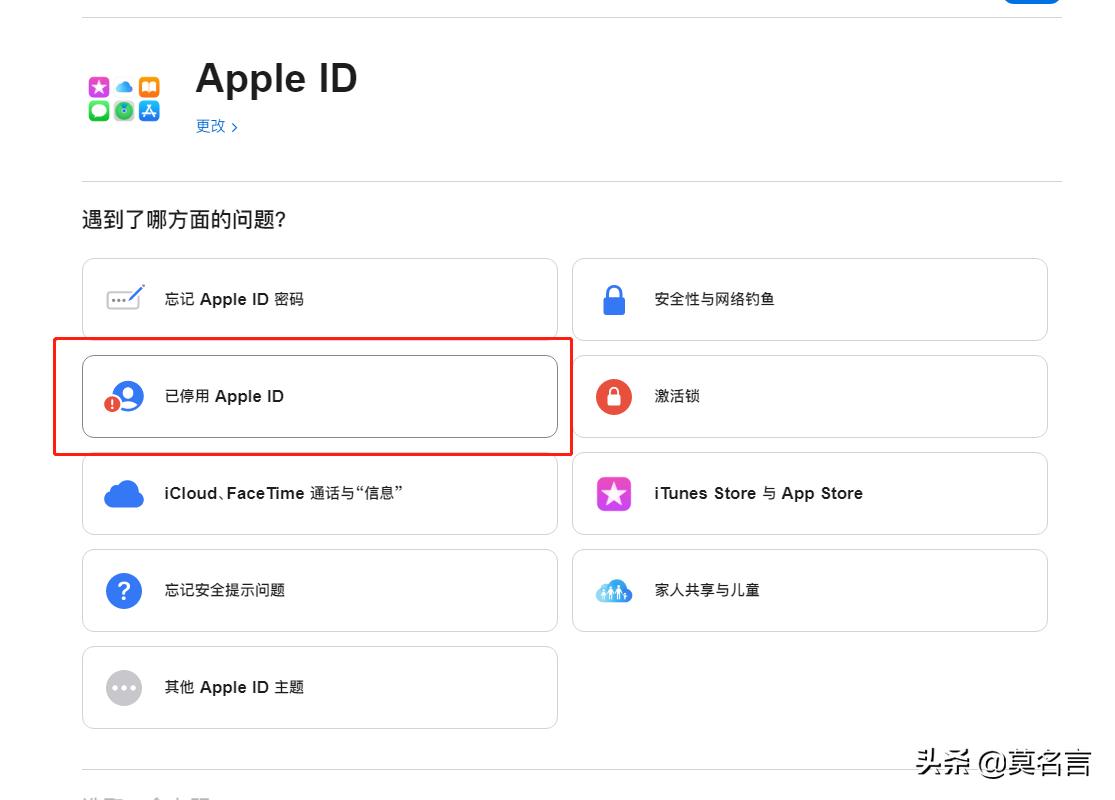
Task: Click the person alert icon for 已停用 Apple ID
Action: point(122,395)
